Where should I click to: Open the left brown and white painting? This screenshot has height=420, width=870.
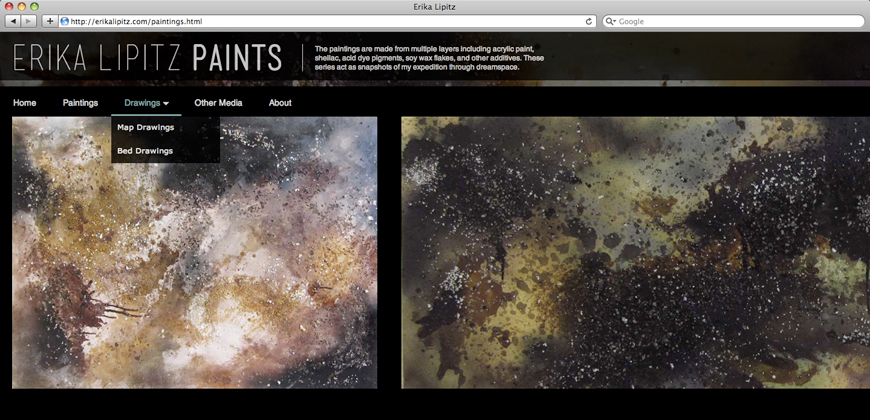point(194,270)
